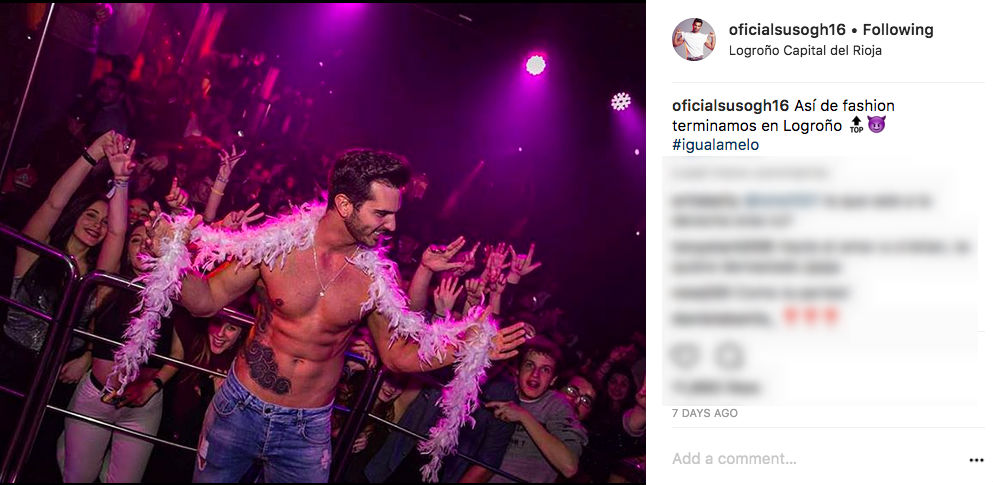Open the blue mention in first comment
Viewport: 993px width, 485px height.
coord(781,202)
